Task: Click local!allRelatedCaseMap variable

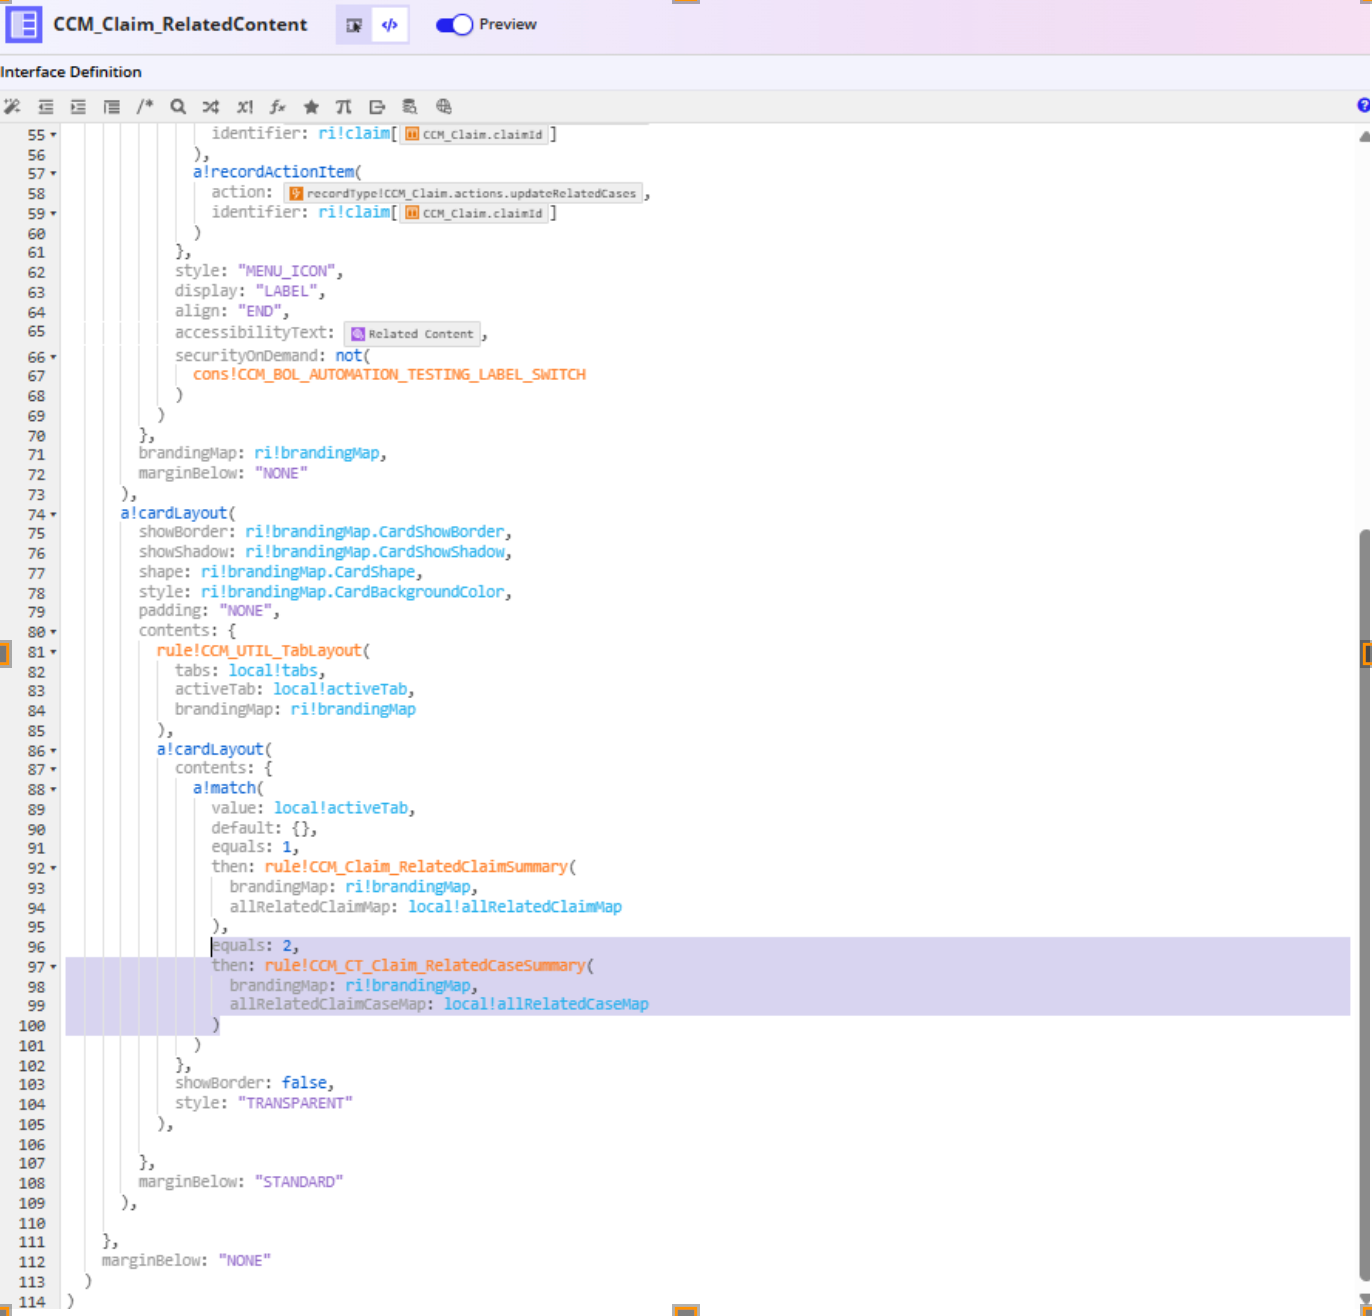Action: click(546, 1004)
